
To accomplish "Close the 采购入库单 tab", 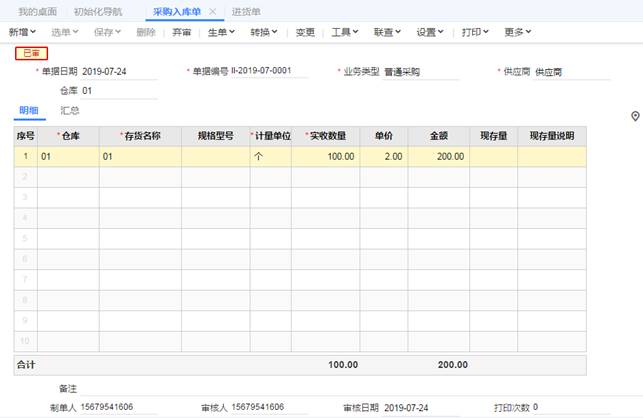I will tap(212, 11).
